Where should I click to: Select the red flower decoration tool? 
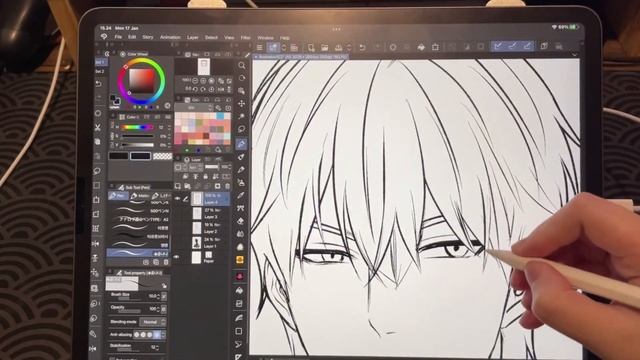(240, 276)
